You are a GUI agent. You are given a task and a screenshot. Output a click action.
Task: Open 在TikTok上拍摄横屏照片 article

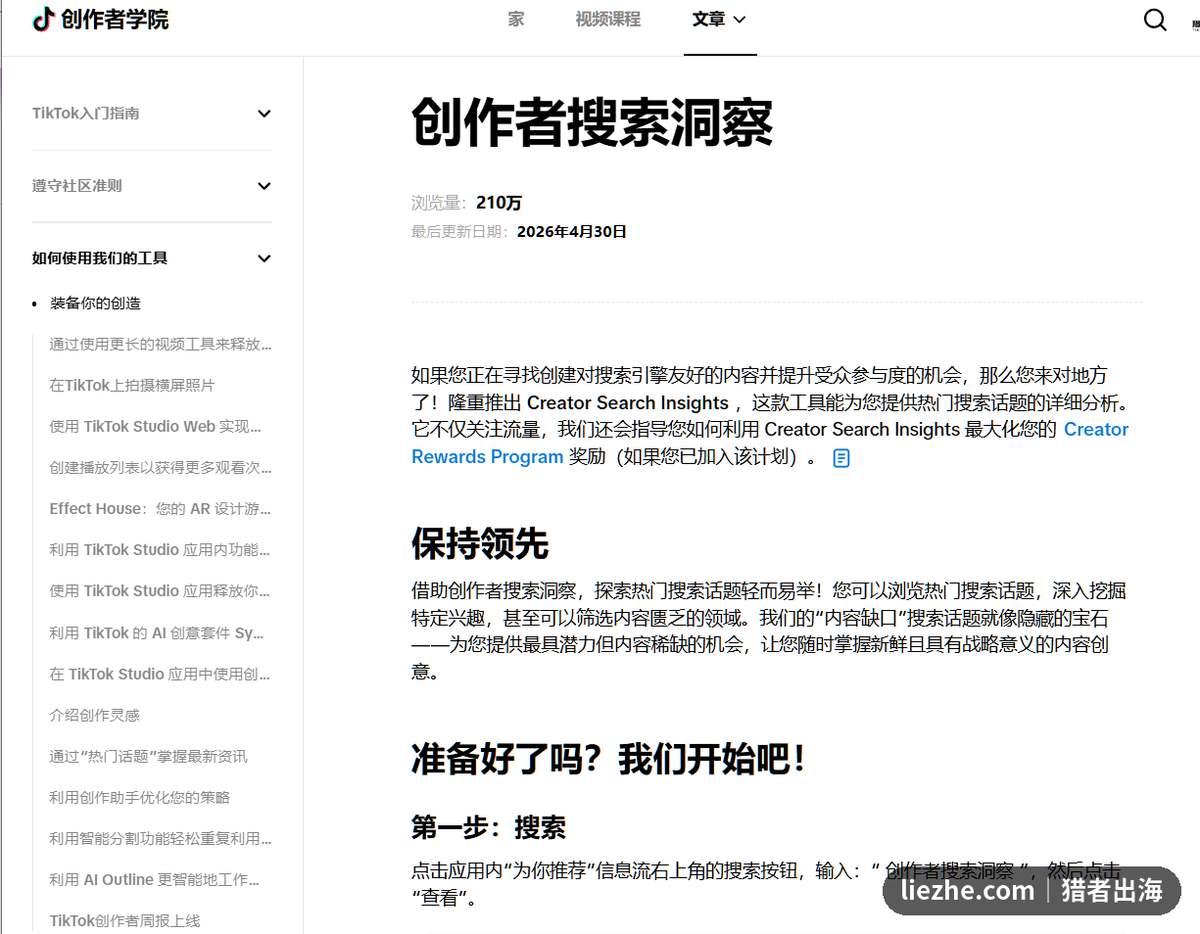[132, 385]
